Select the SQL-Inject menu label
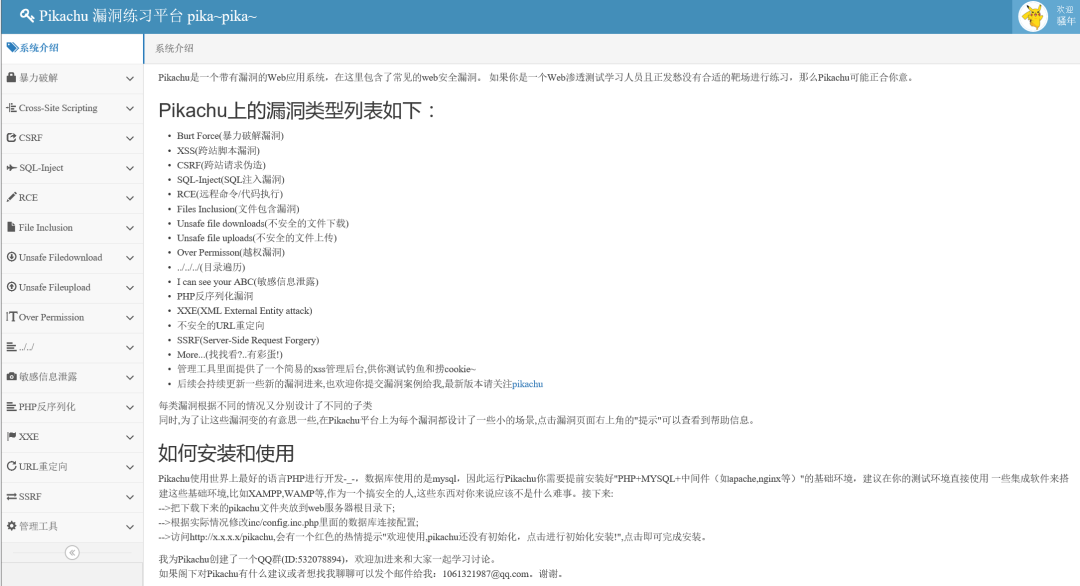 point(41,168)
